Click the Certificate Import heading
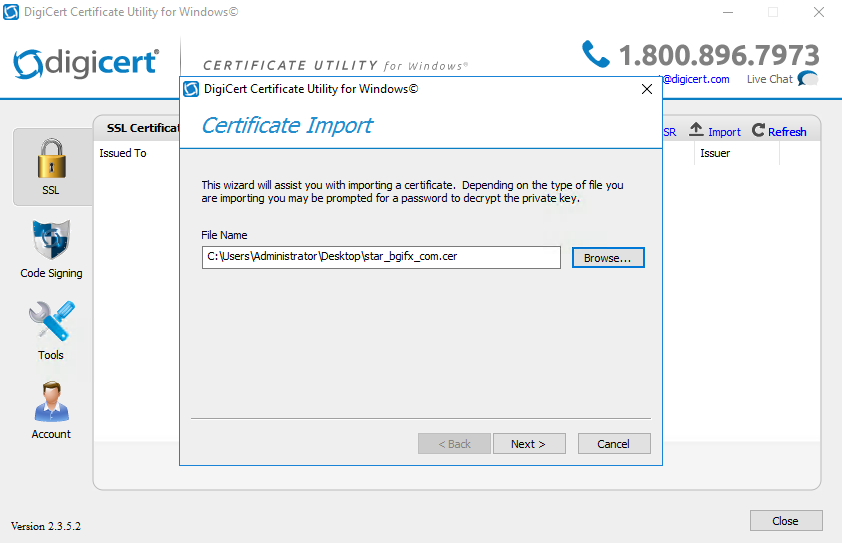 point(287,126)
